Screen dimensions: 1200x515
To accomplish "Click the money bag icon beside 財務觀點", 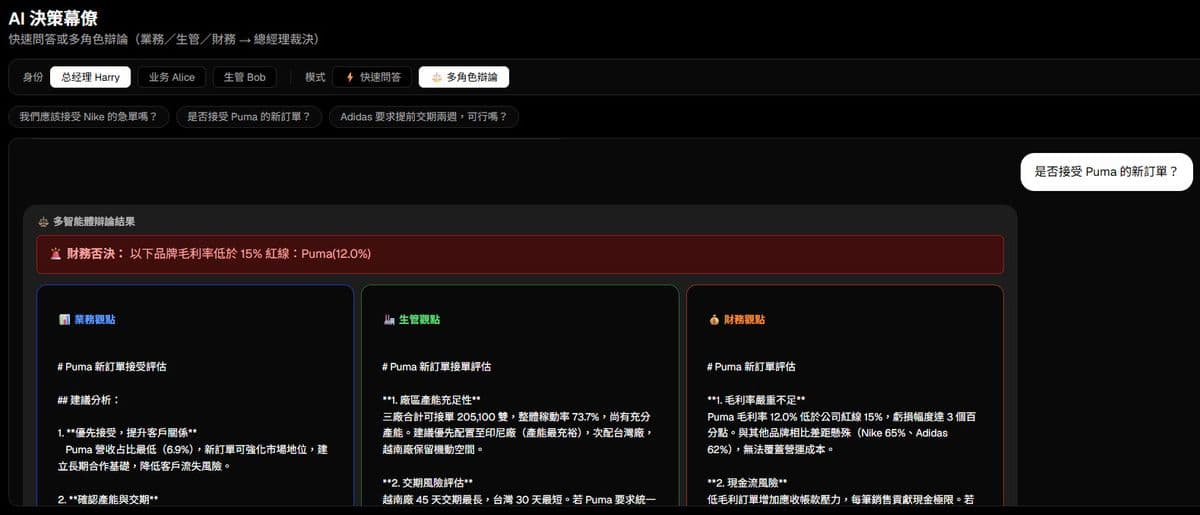I will [714, 320].
